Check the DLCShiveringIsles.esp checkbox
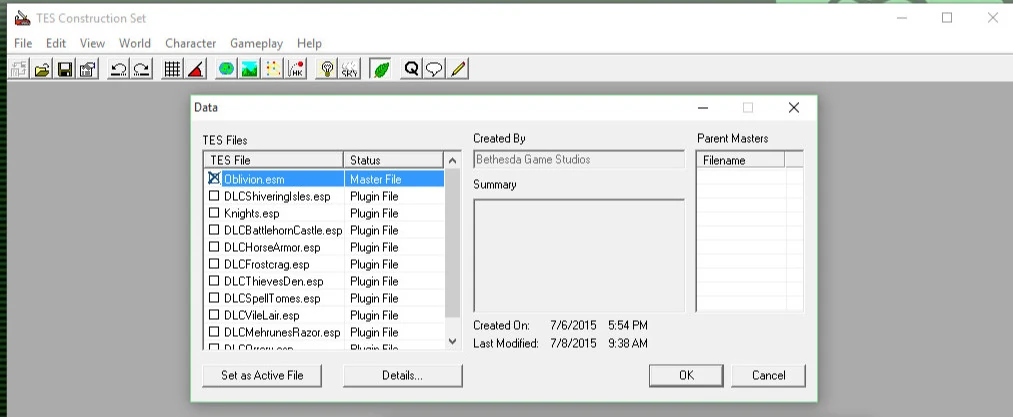 [x=214, y=195]
